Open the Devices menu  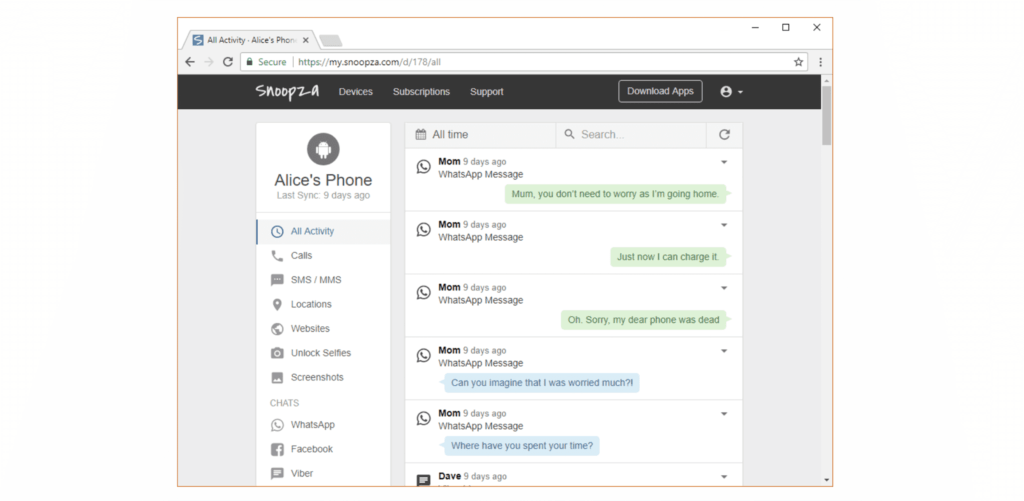point(355,92)
